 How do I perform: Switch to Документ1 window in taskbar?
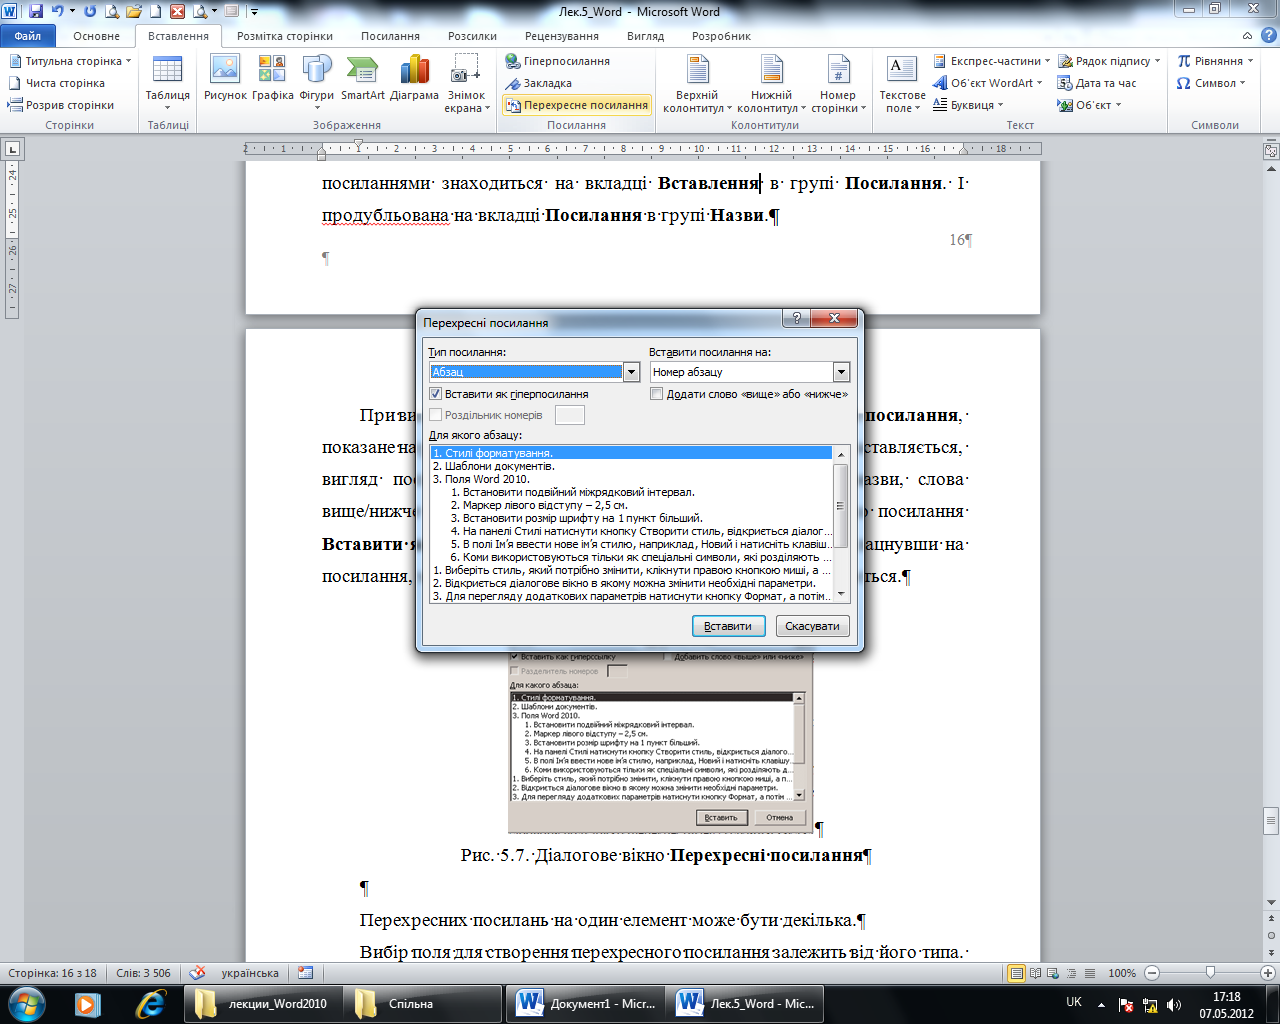point(584,1004)
